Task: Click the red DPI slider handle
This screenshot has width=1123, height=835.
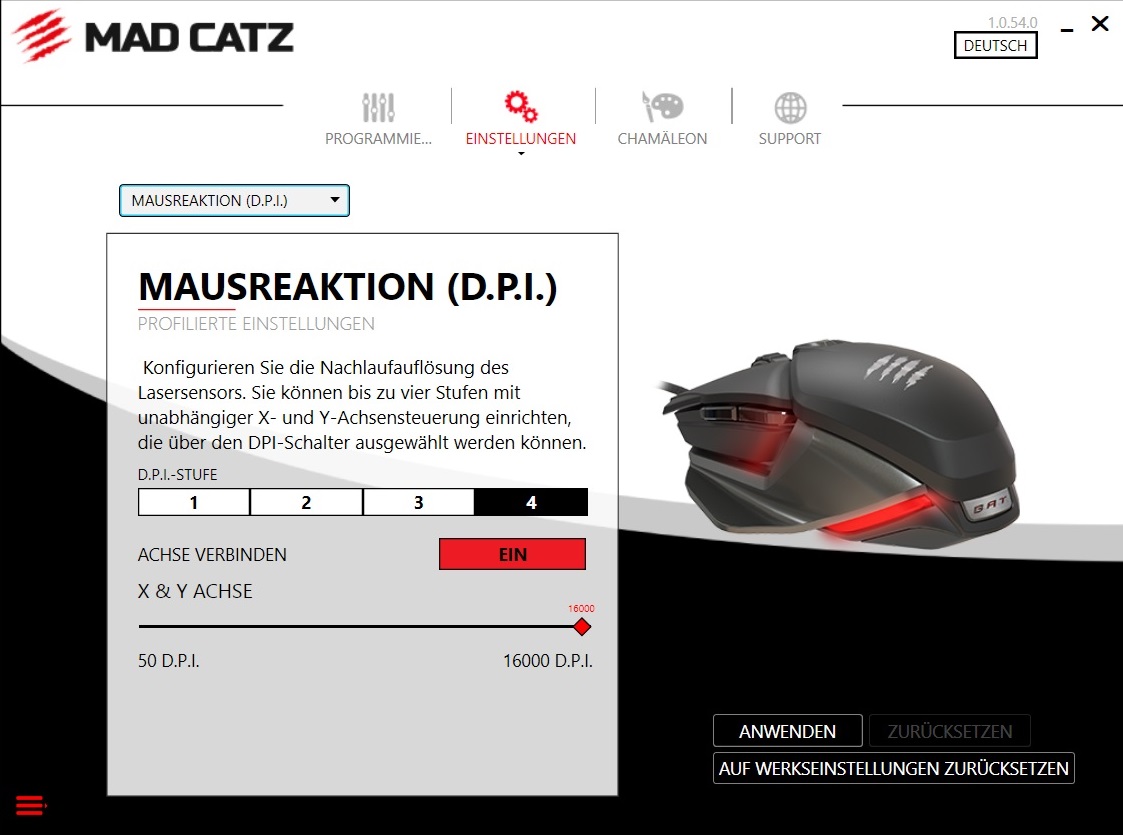Action: 582,627
